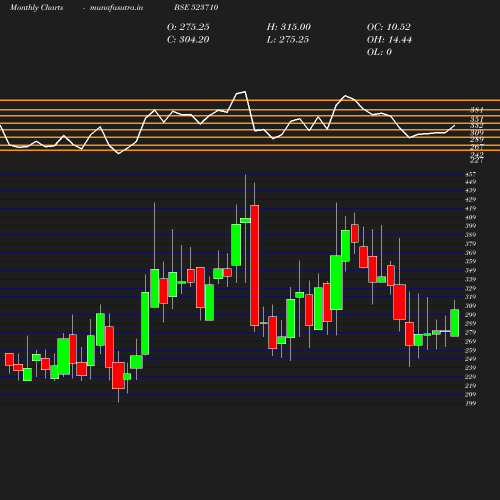
Task: Click the "389" price axis label
Action: 471,235
